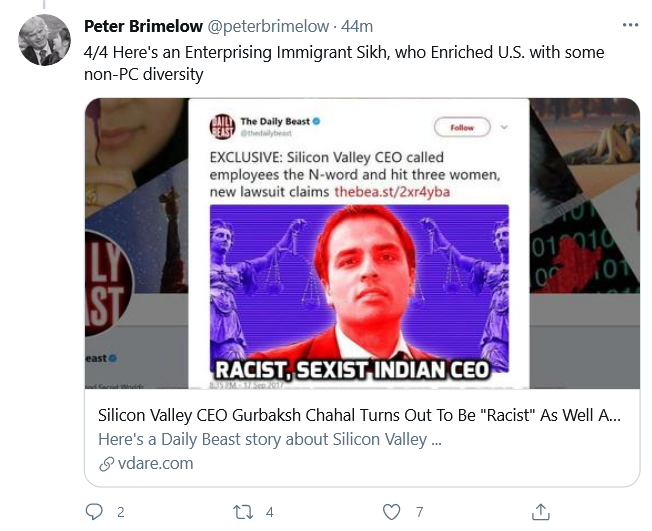This screenshot has height=531, width=652.
Task: Like the tweet with the heart icon
Action: [392, 512]
